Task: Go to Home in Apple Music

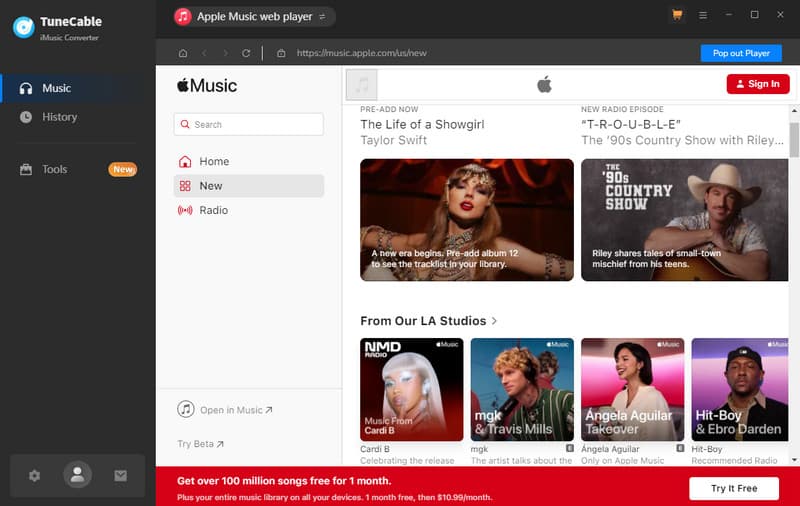Action: (249, 162)
